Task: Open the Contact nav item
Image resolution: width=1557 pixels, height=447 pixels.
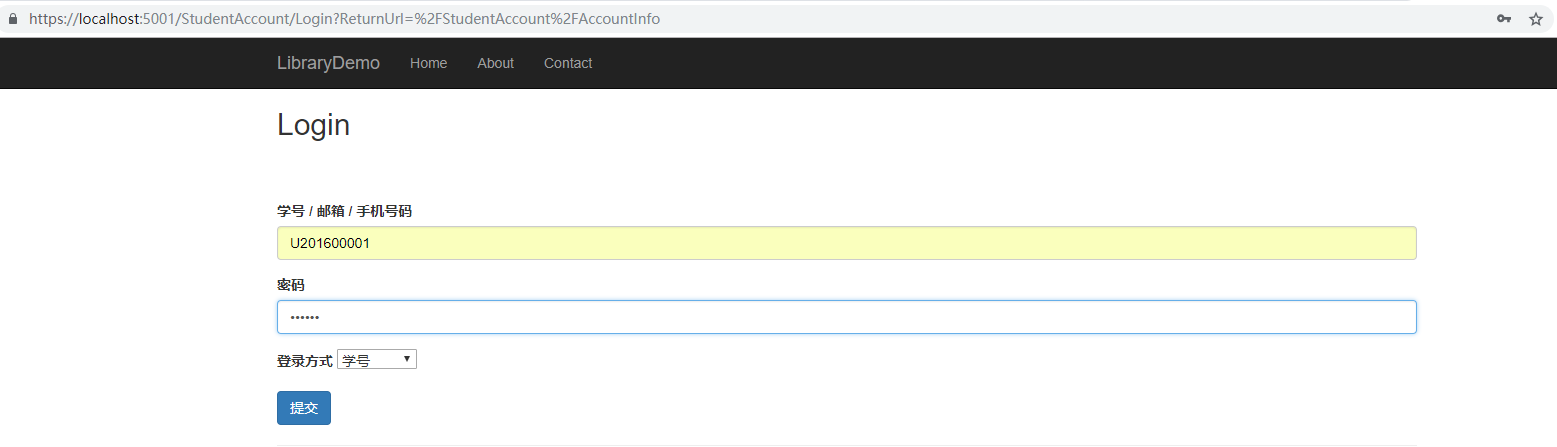Action: coord(568,63)
